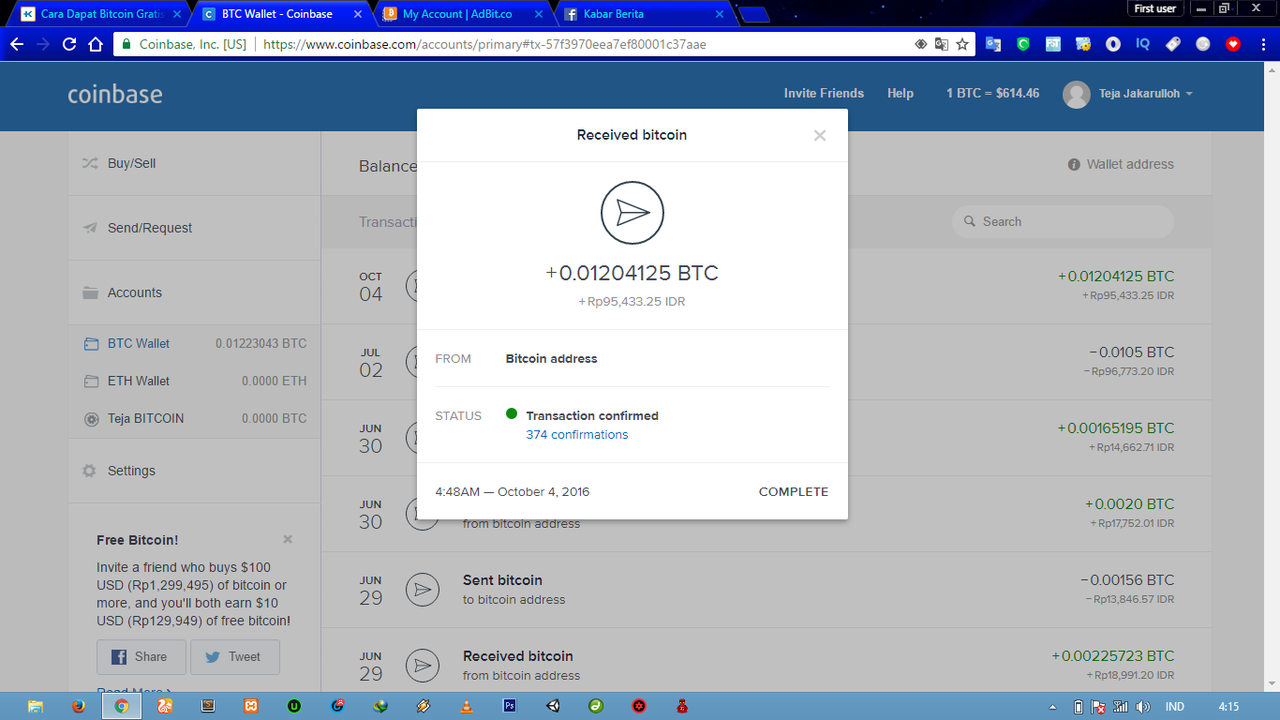Click the volume speaker tray icon
This screenshot has height=720, width=1280.
point(1143,707)
